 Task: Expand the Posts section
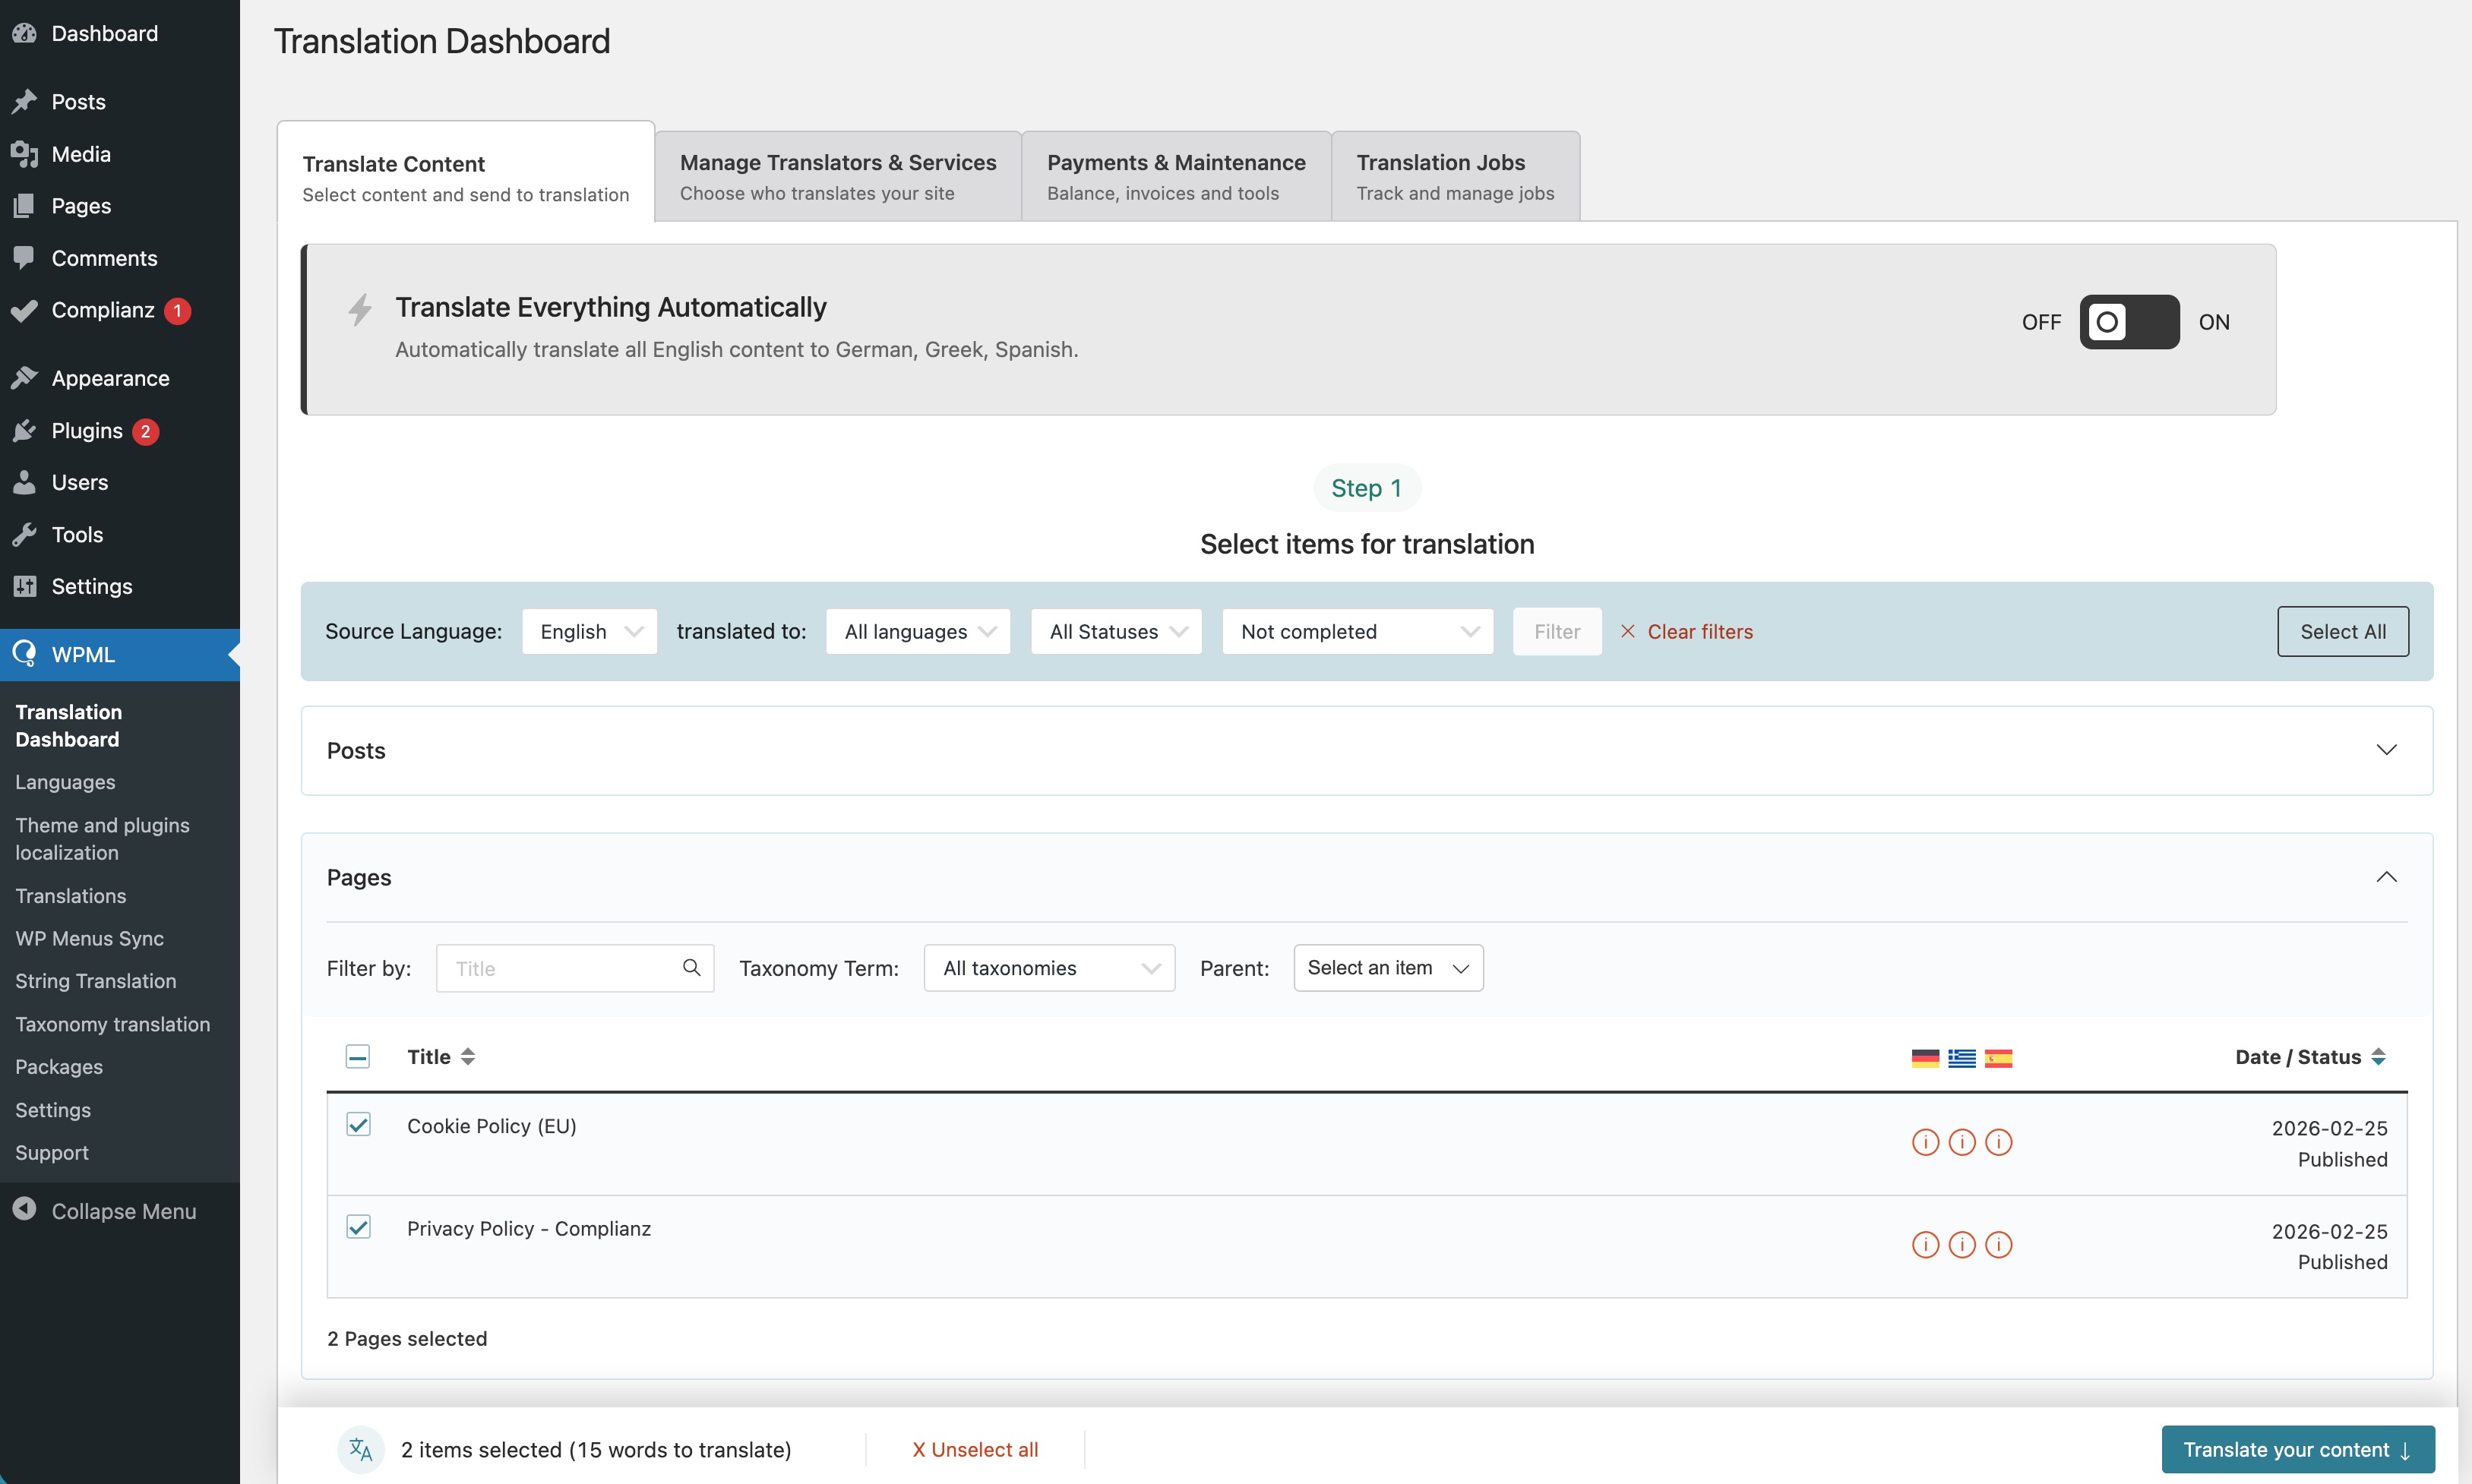(x=2385, y=750)
